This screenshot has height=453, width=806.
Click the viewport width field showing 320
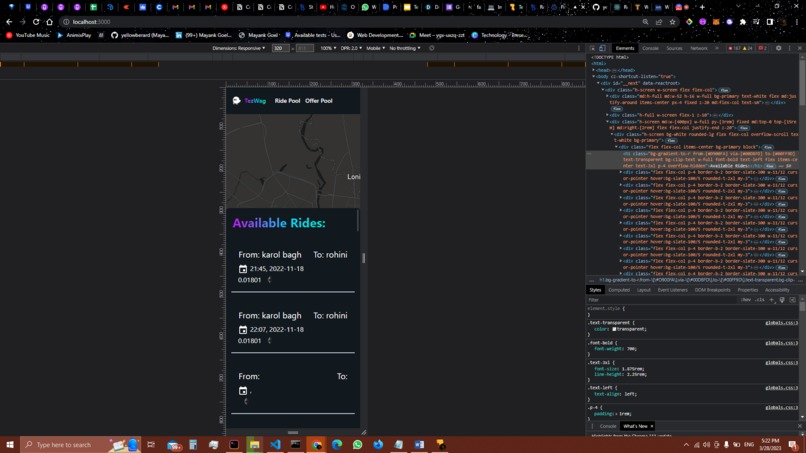coord(280,48)
